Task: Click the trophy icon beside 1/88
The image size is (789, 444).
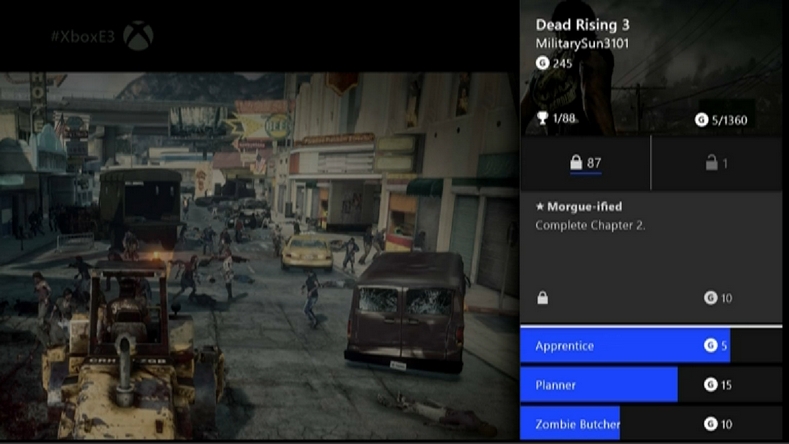Action: (543, 119)
